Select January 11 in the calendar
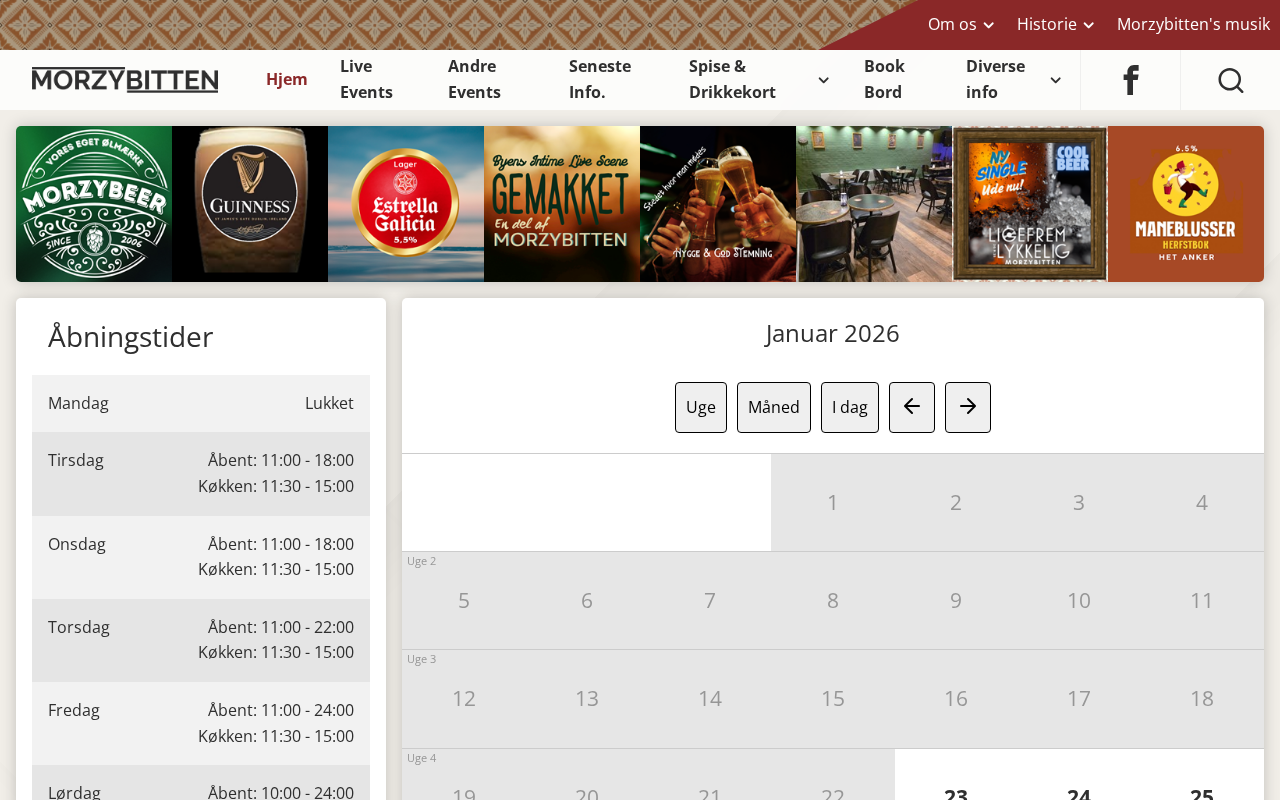Image resolution: width=1280 pixels, height=800 pixels. click(x=1202, y=600)
